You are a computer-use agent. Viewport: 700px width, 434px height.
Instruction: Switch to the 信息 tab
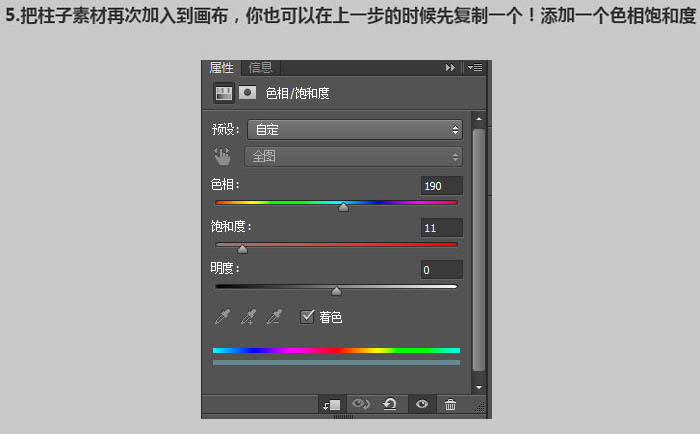click(x=260, y=67)
